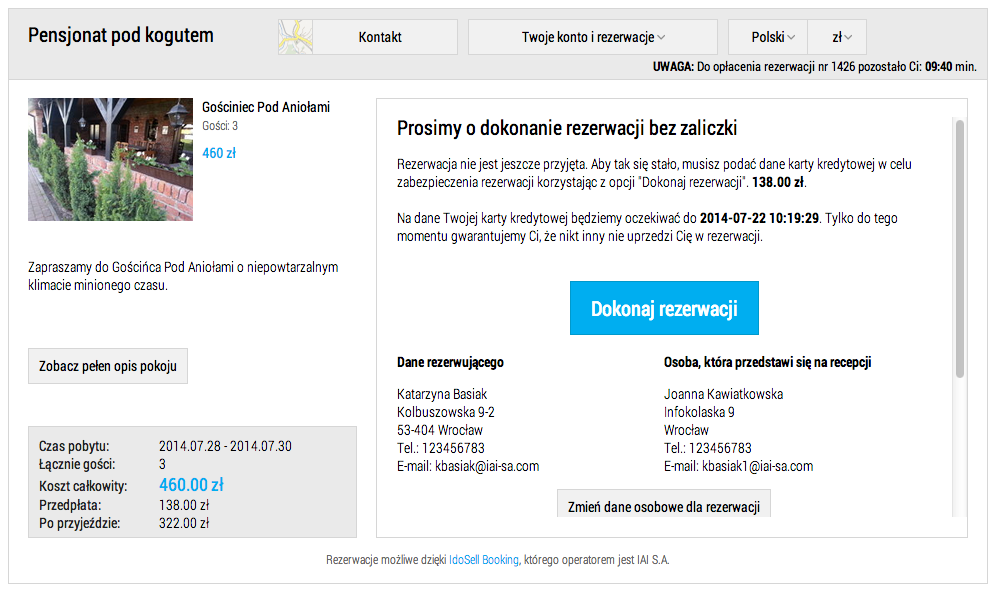Image resolution: width=998 pixels, height=592 pixels.
Task: Click the UWAGA payment countdown notice
Action: [x=815, y=67]
